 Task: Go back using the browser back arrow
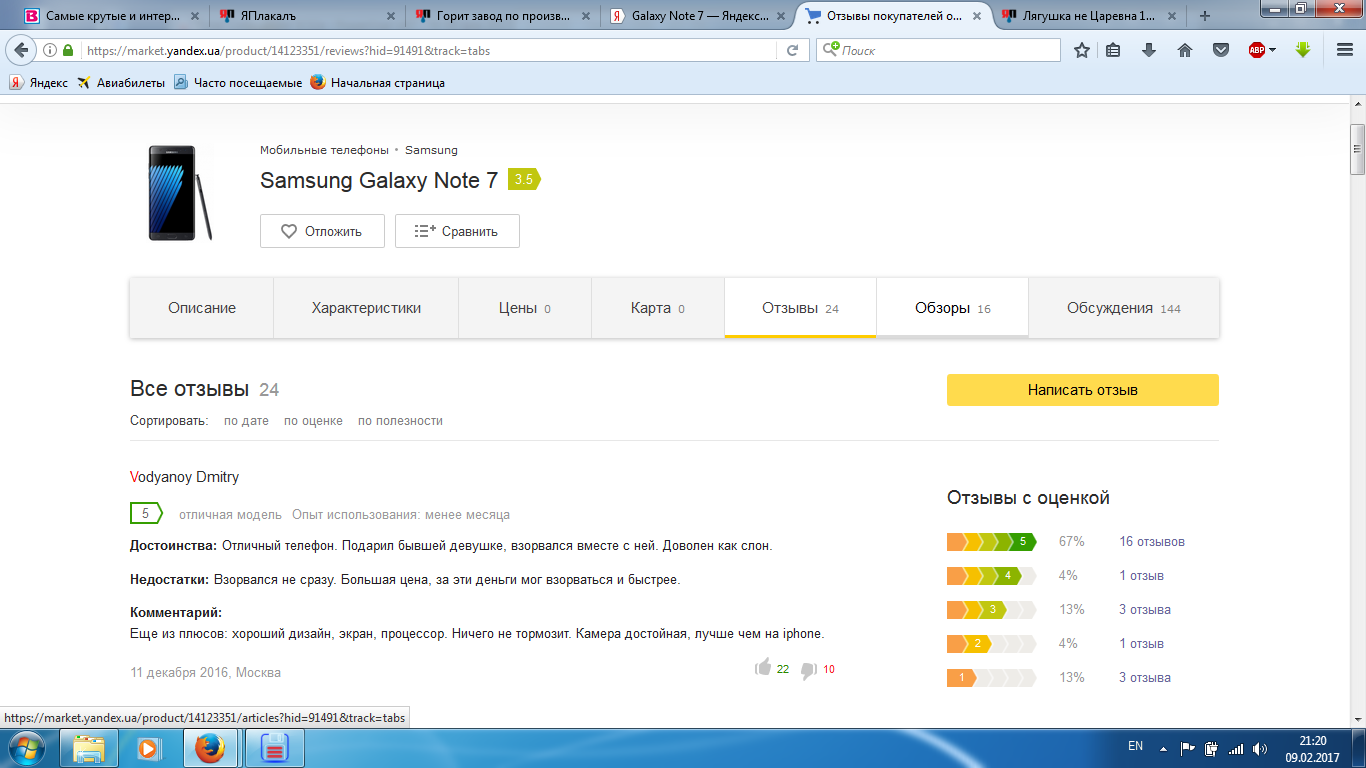(x=21, y=50)
